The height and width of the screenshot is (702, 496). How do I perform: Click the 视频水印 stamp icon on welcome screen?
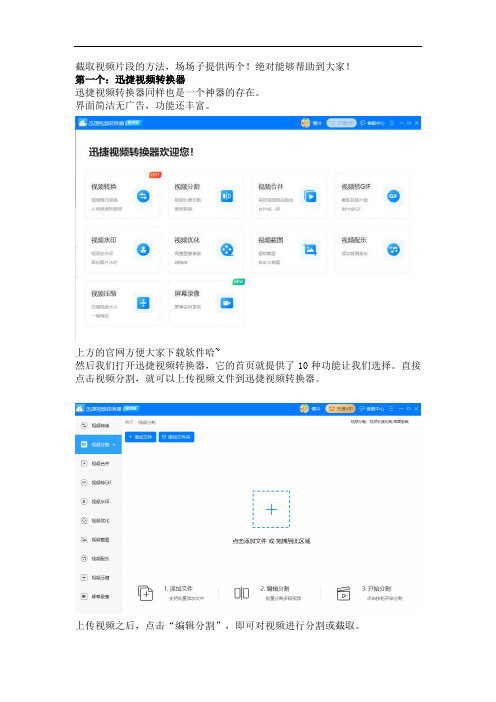143,249
